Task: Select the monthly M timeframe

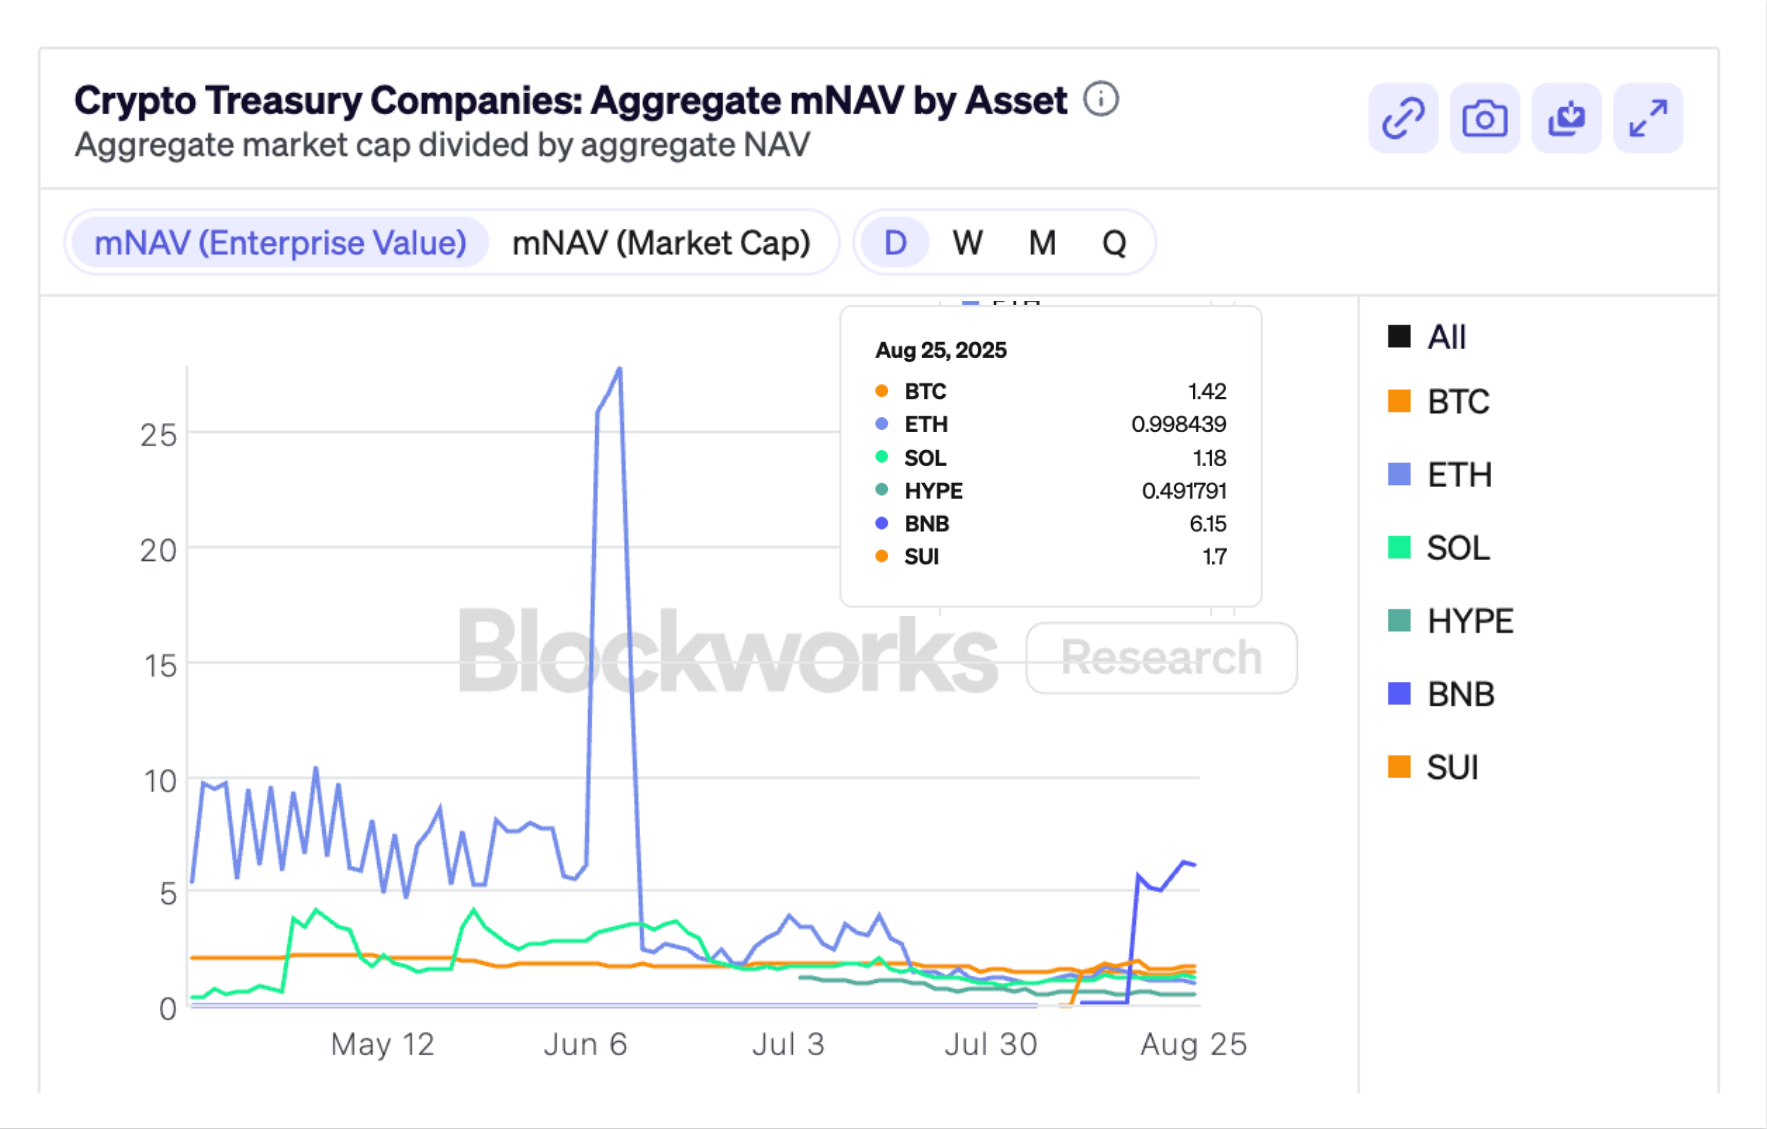Action: 1042,241
